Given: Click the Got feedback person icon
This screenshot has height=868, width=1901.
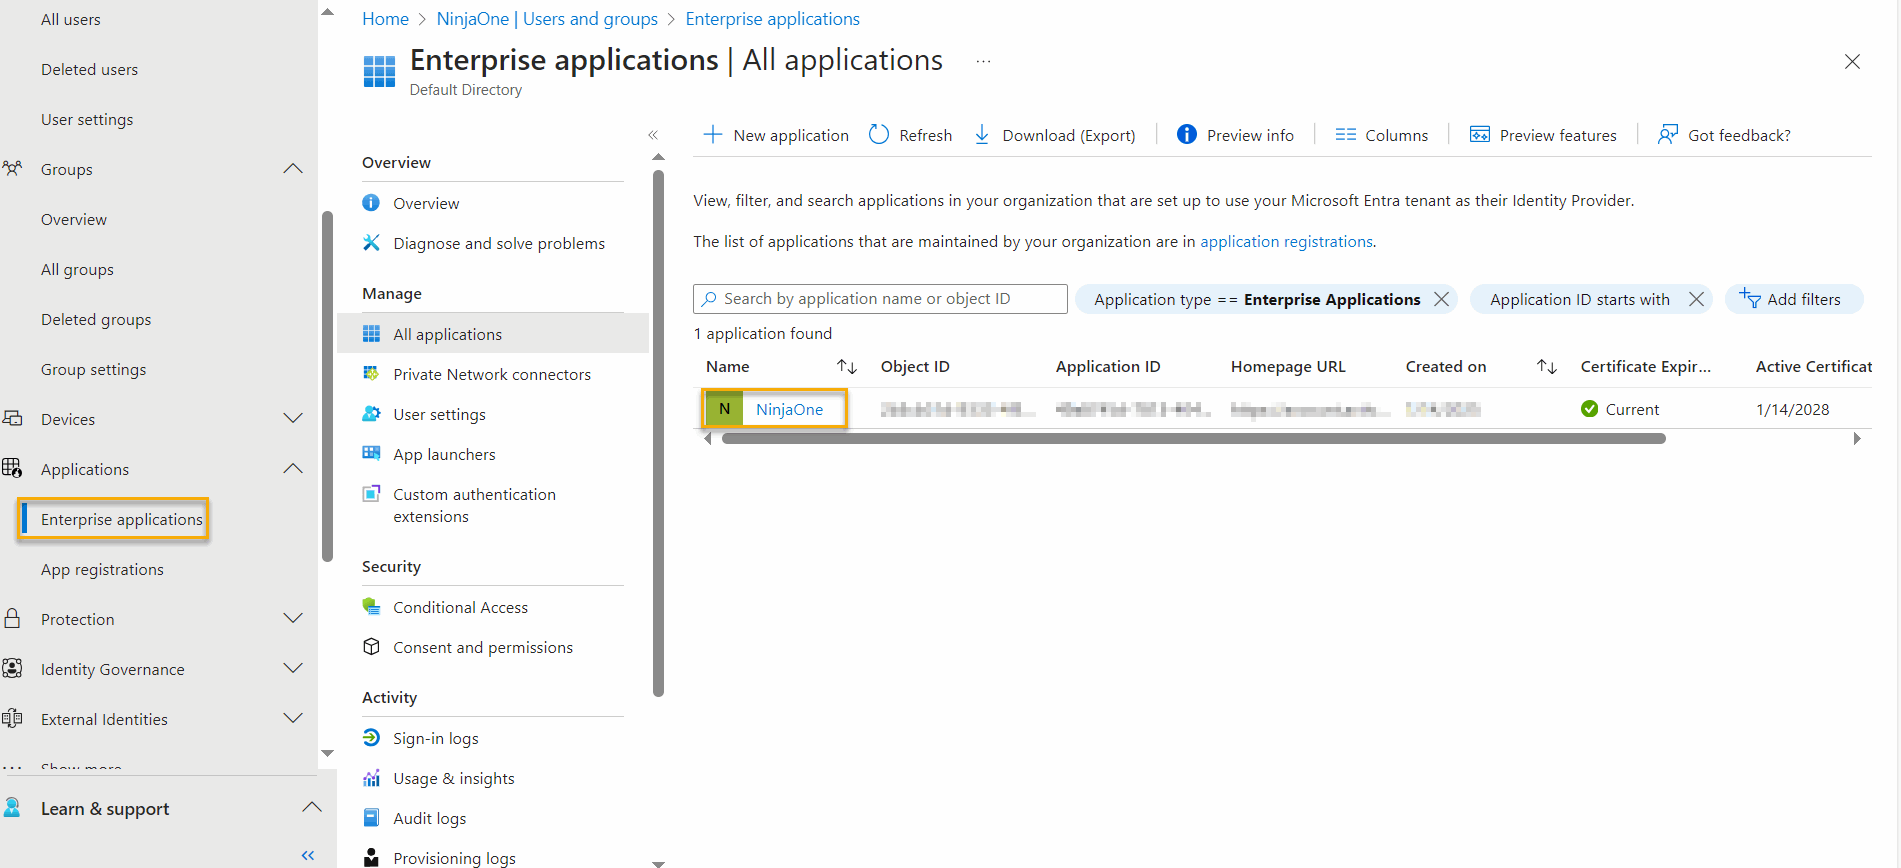Looking at the screenshot, I should tap(1667, 134).
